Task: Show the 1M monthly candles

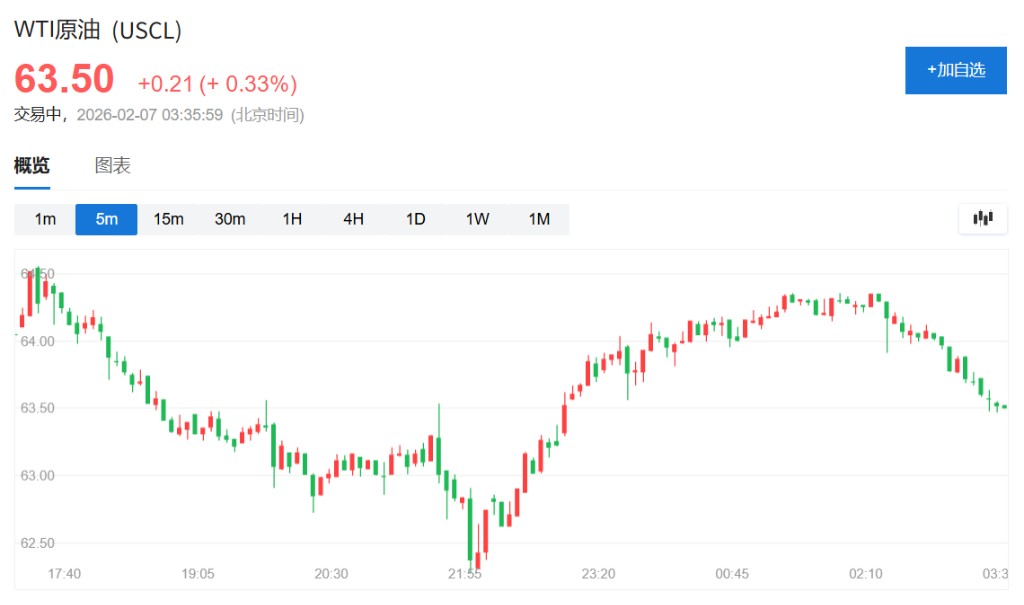Action: [539, 219]
